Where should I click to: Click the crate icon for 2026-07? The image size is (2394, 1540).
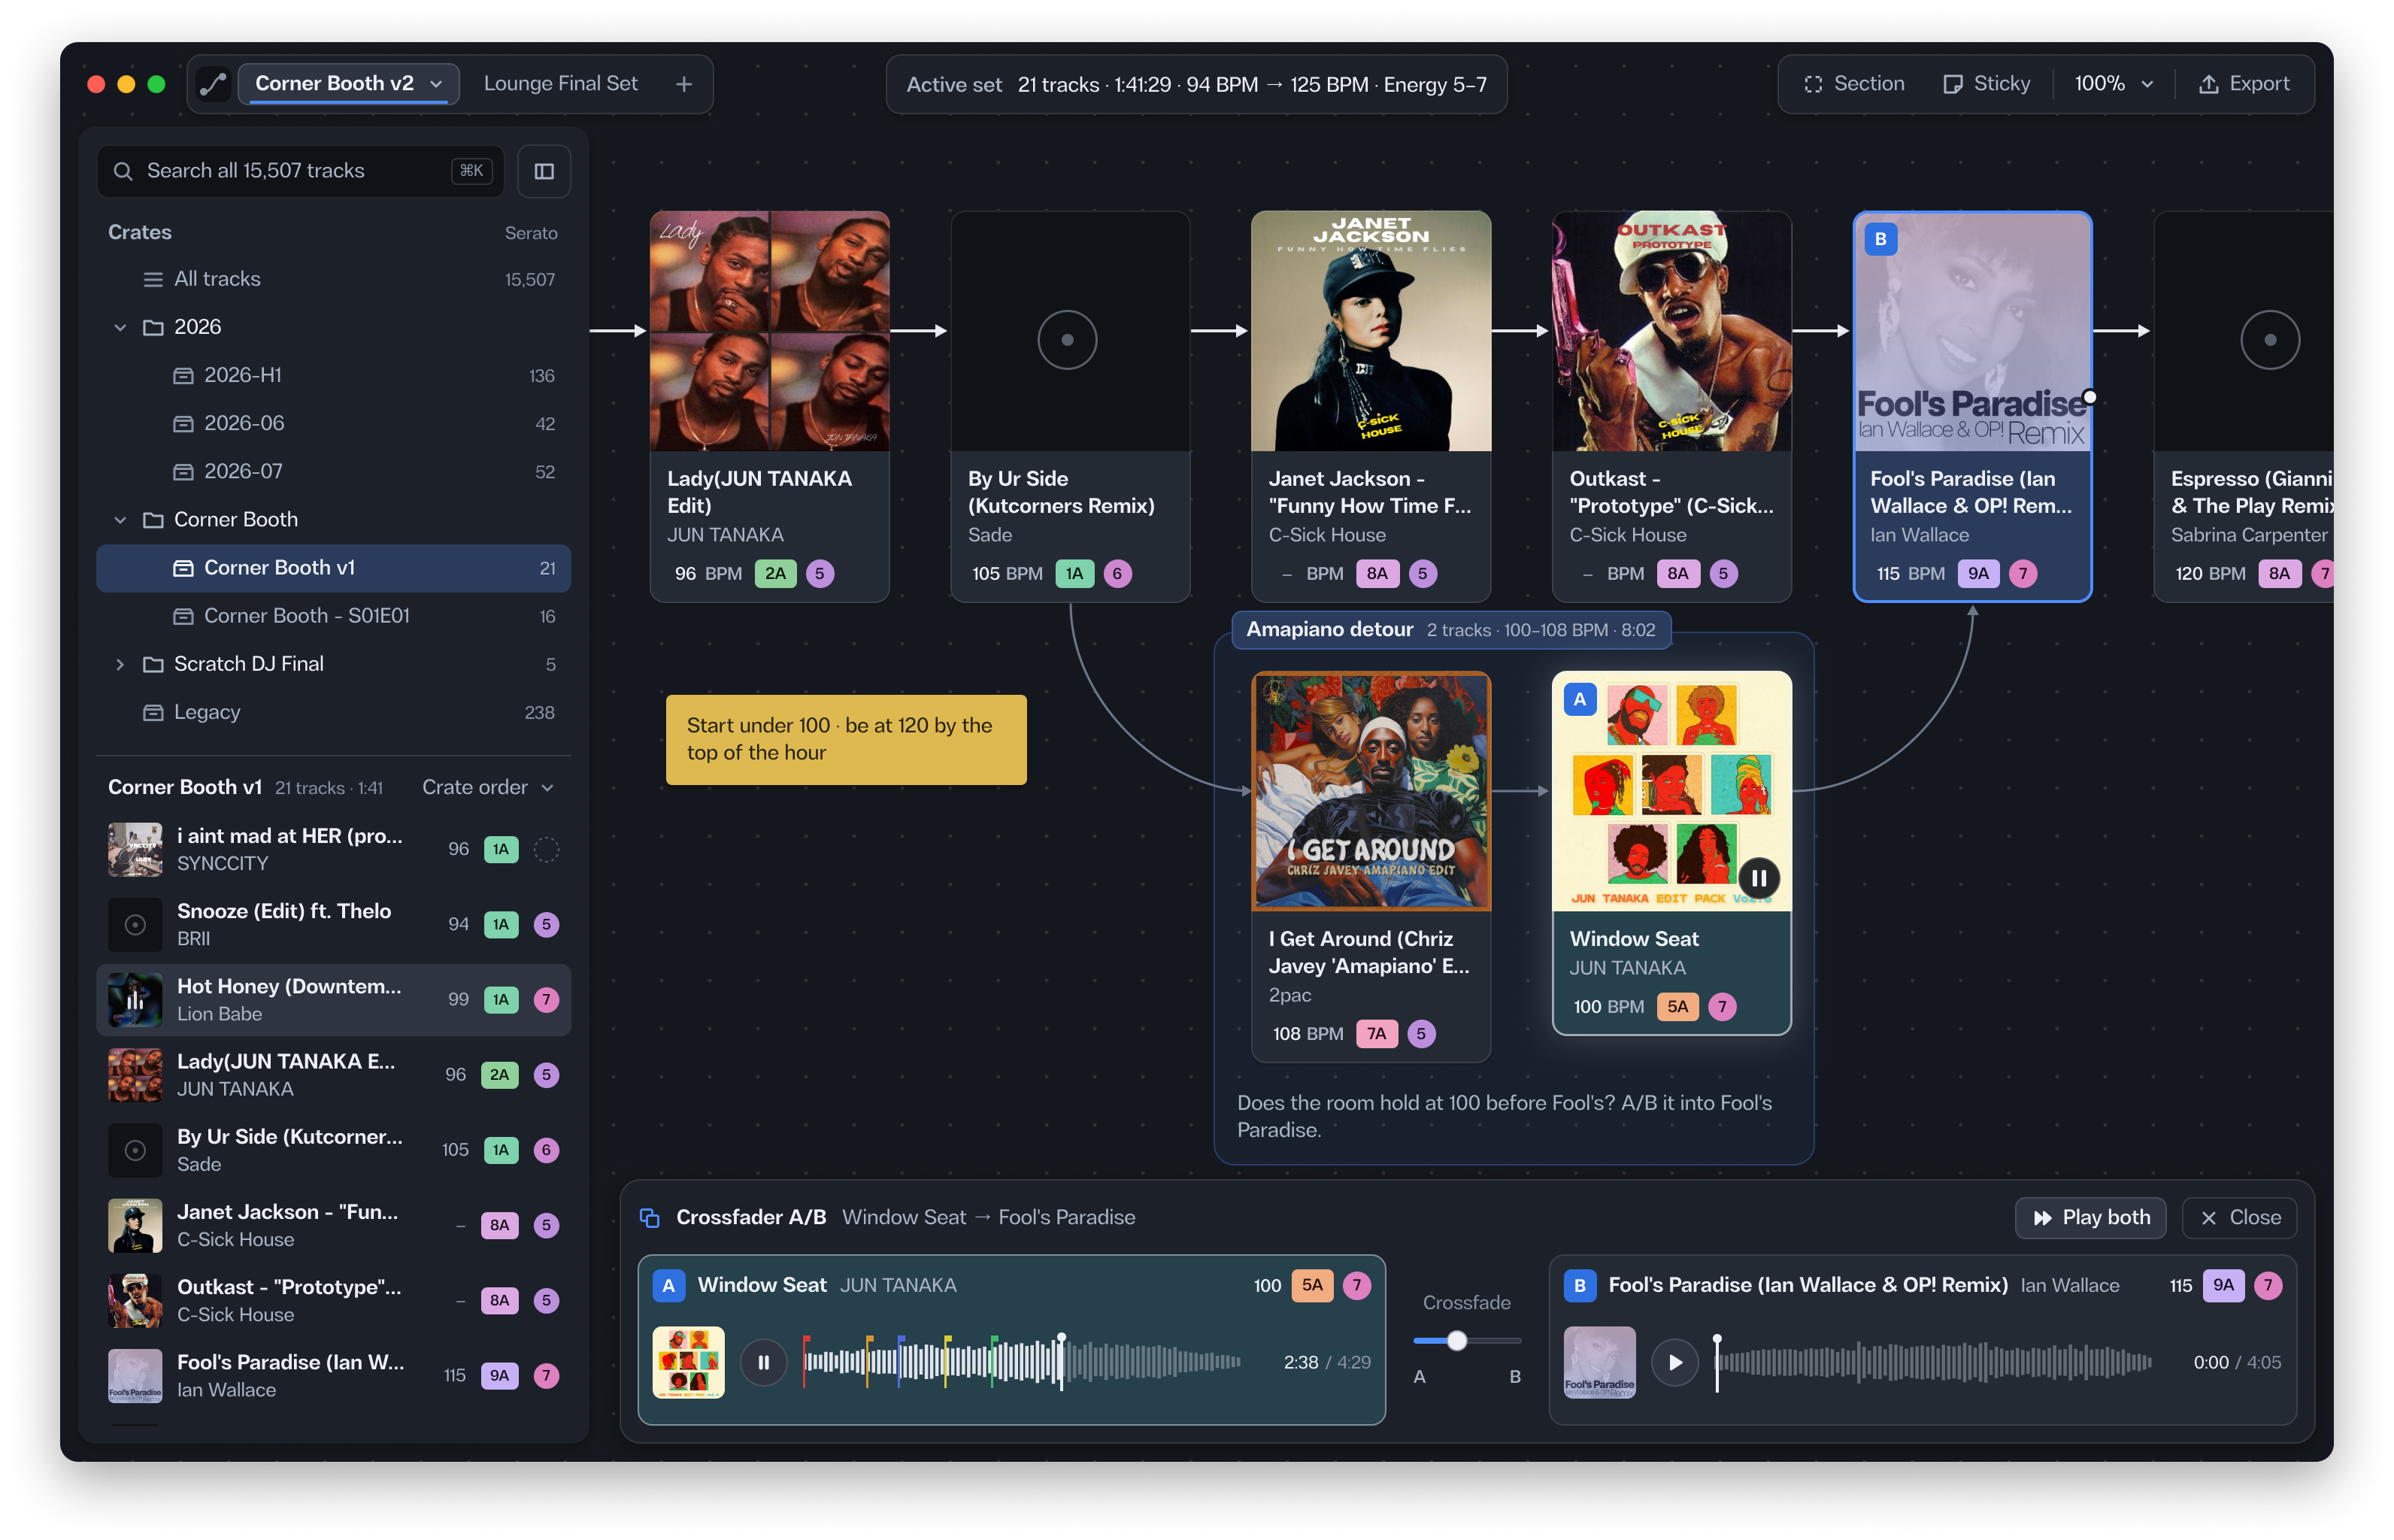(183, 472)
